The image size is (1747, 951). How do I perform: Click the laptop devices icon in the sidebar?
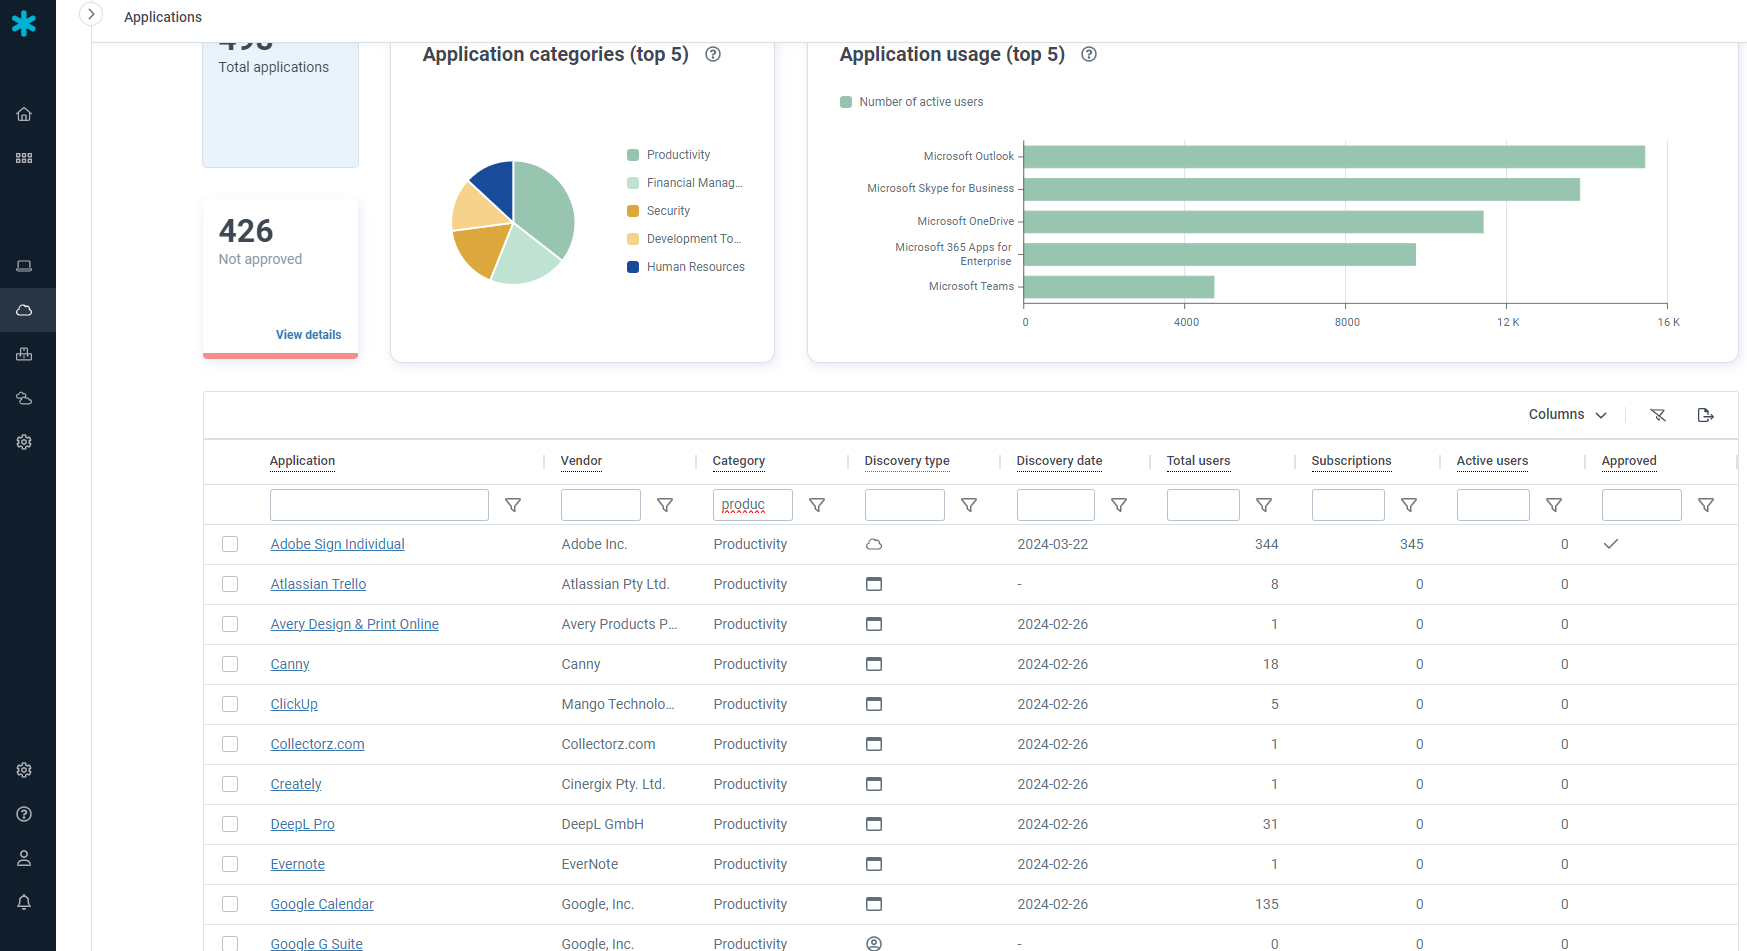(x=24, y=266)
